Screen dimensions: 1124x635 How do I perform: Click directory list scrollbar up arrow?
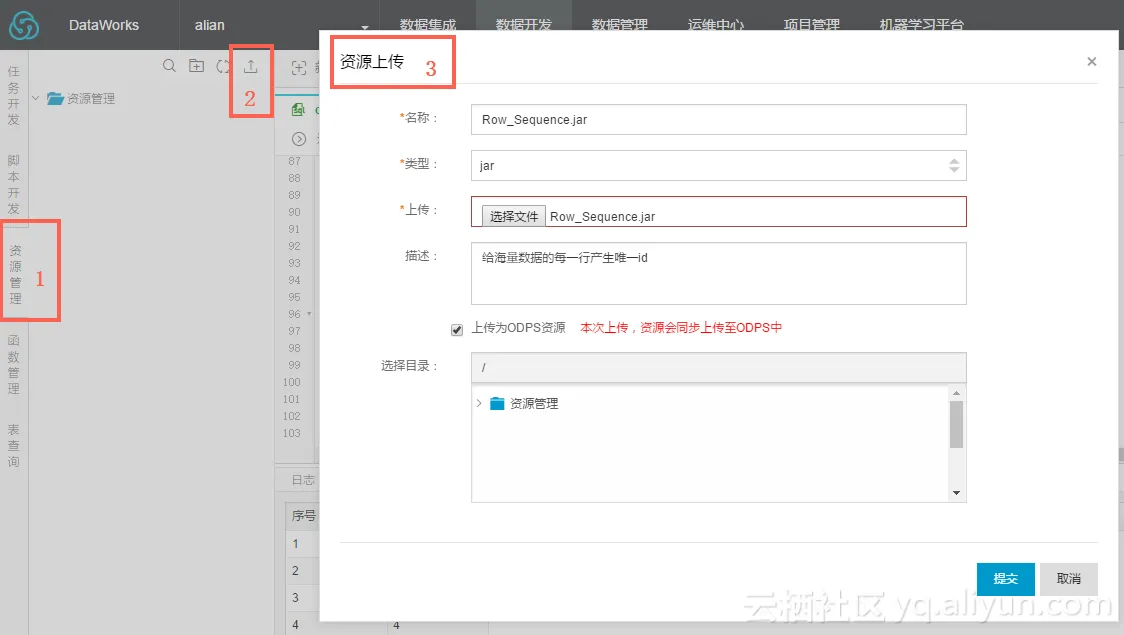pos(956,393)
